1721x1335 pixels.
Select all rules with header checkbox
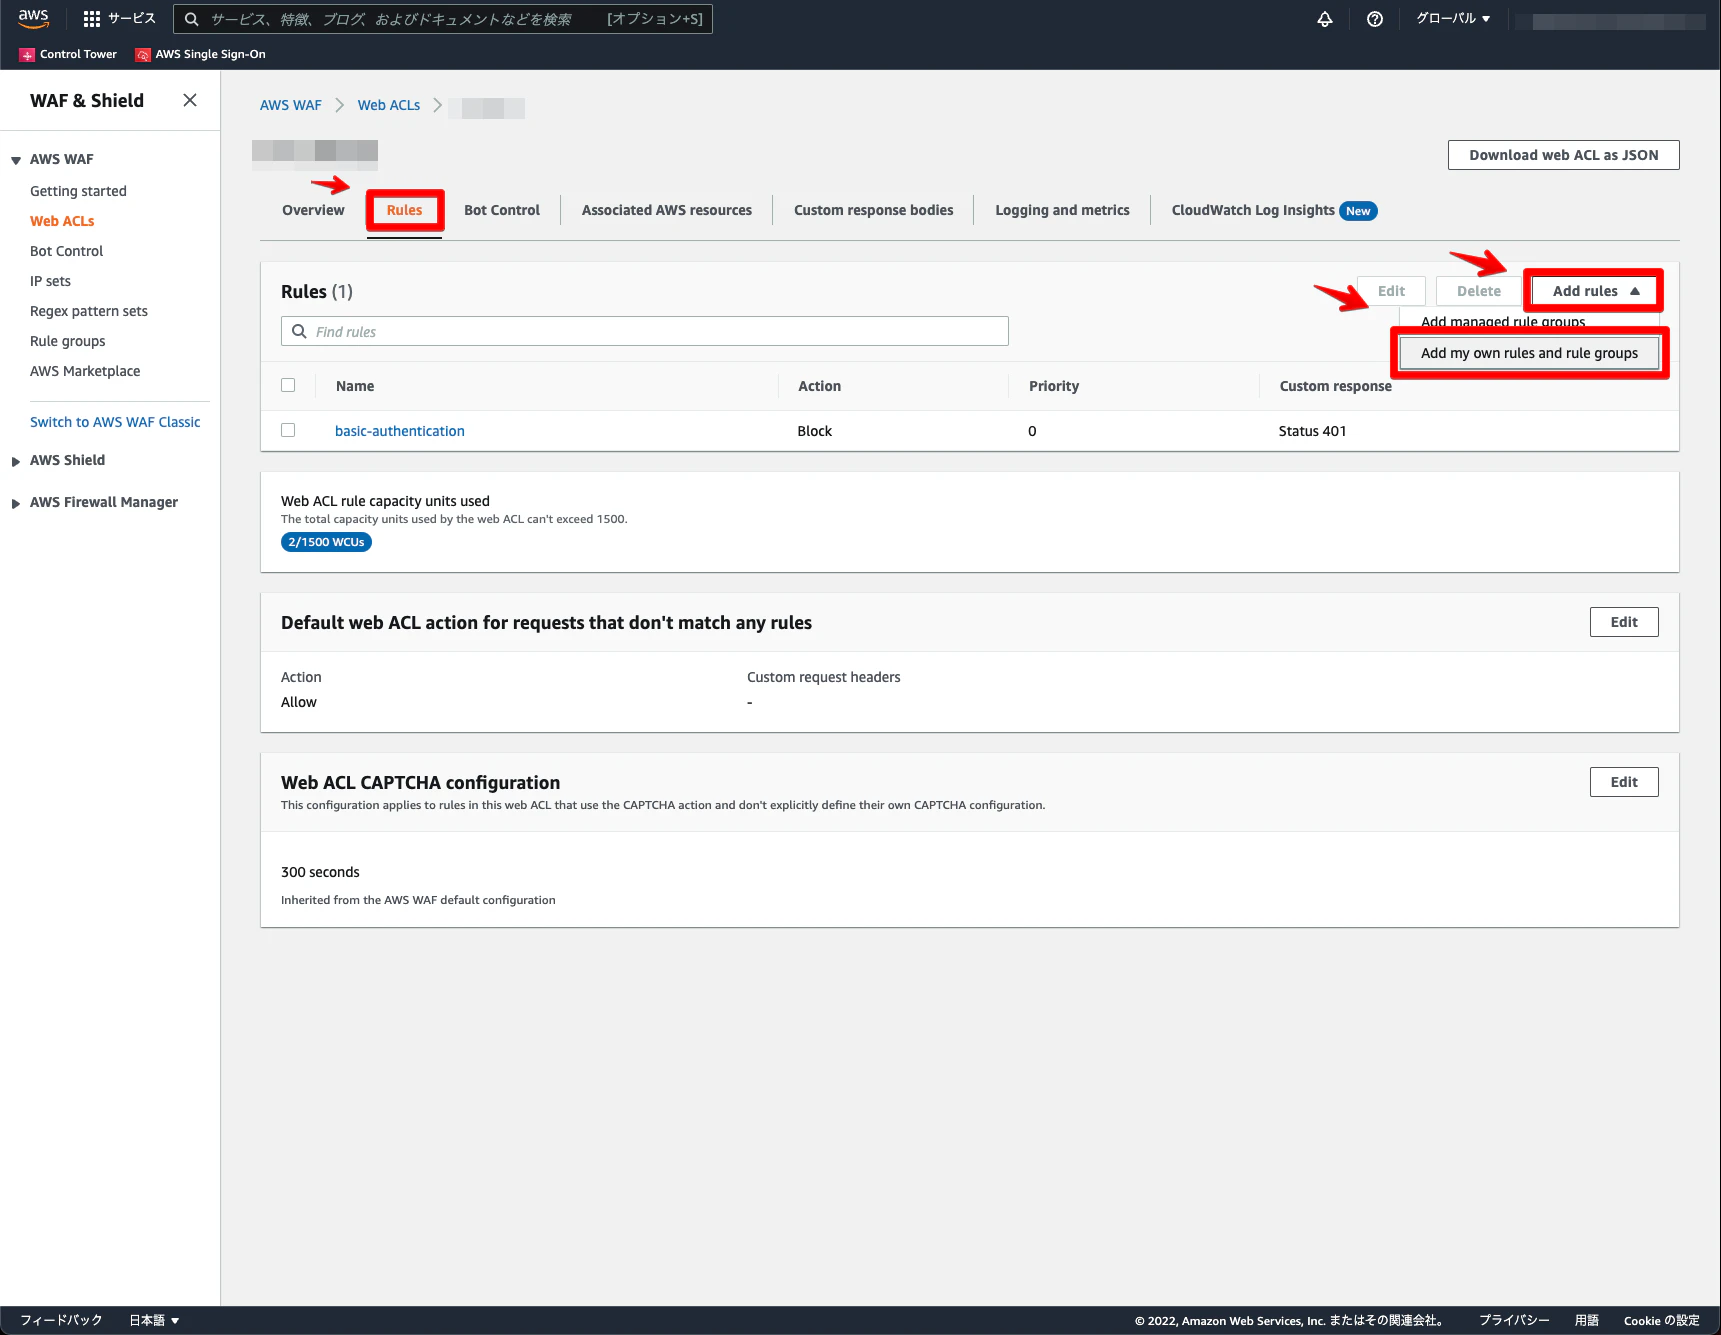(288, 385)
